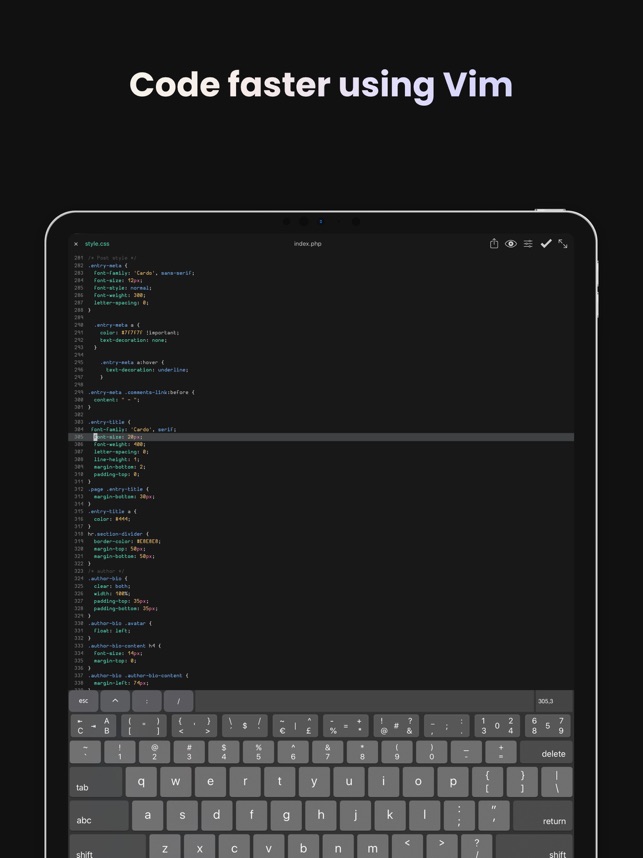Place the cursor on highlighted line 305
Viewport: 643px width, 858px height.
[321, 437]
